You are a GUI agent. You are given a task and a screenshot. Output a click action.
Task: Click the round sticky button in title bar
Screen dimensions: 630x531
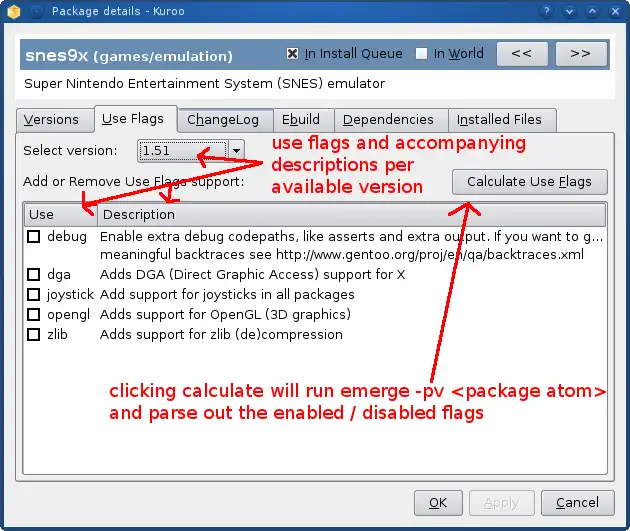[x=37, y=12]
